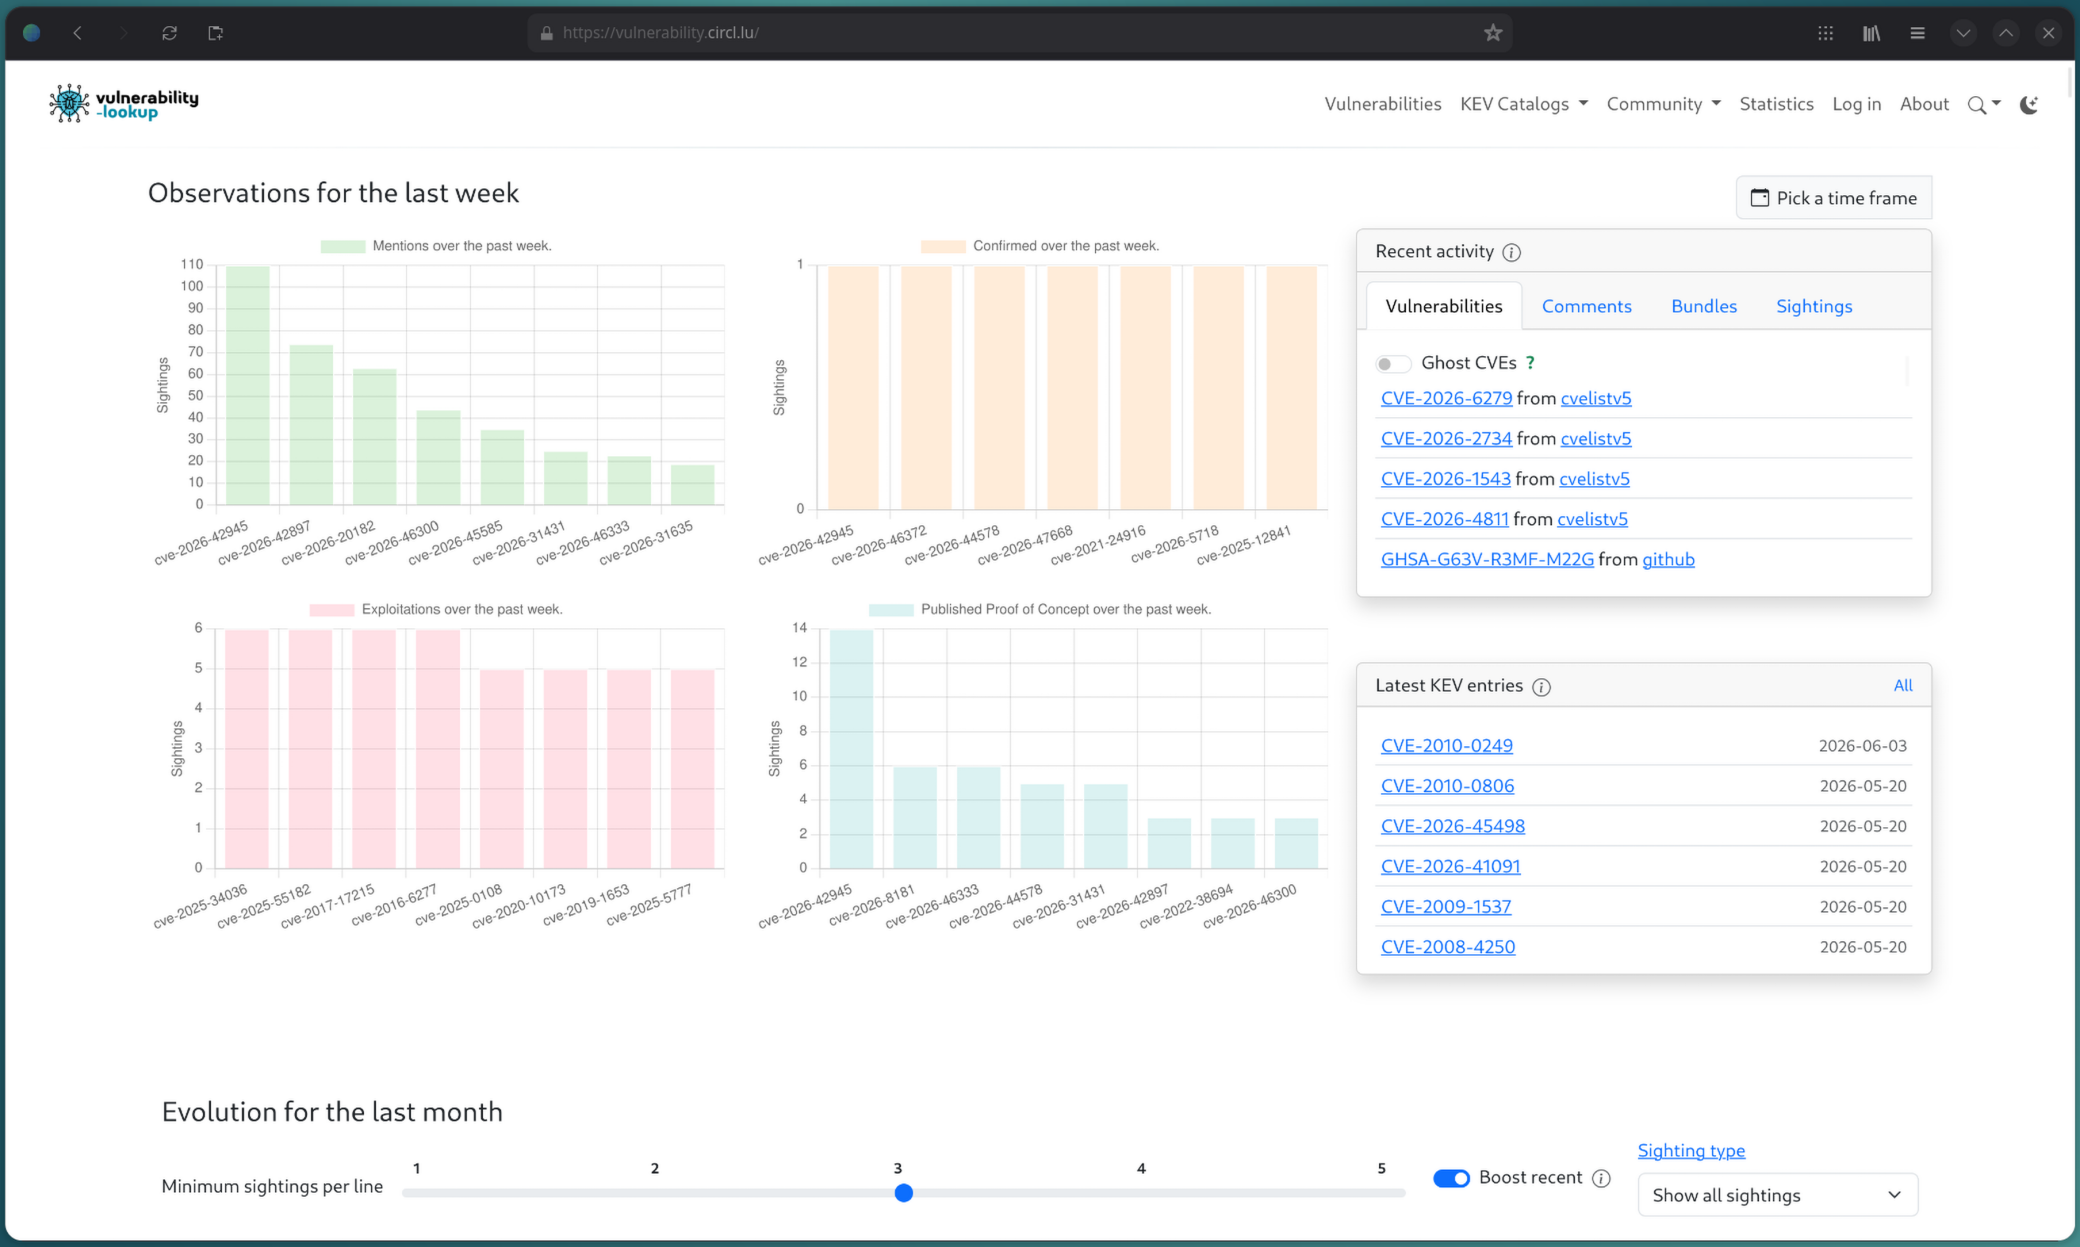
Task: Open the browser tab list chevron
Action: (1963, 33)
